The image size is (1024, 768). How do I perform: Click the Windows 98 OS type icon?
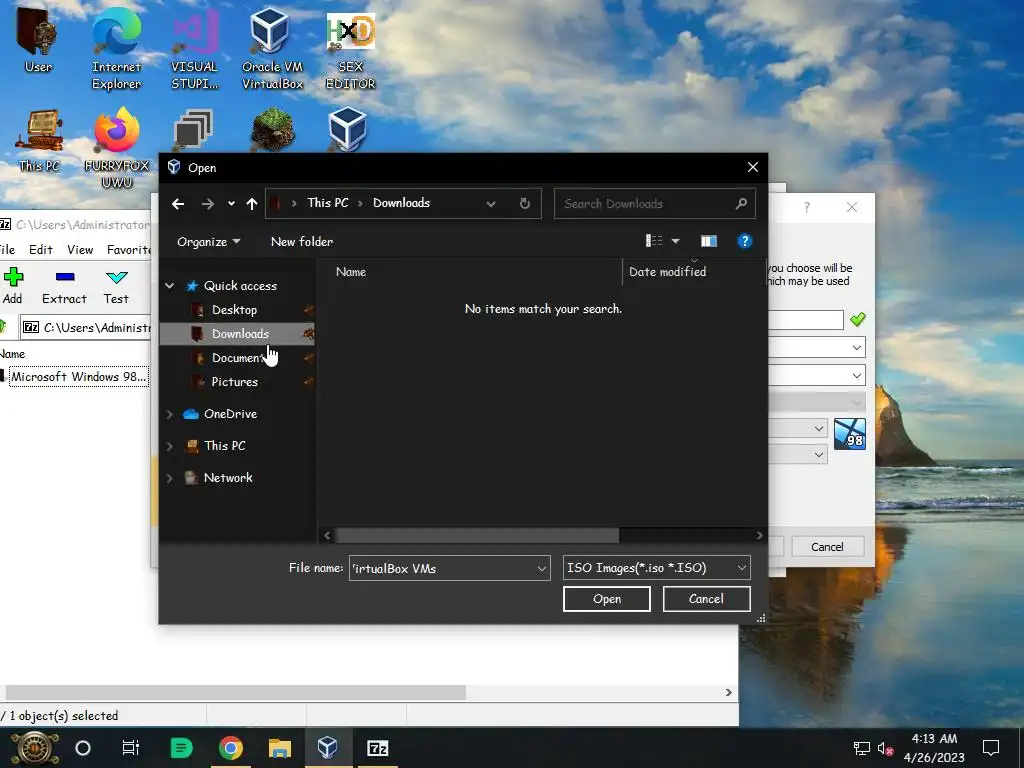tap(850, 434)
